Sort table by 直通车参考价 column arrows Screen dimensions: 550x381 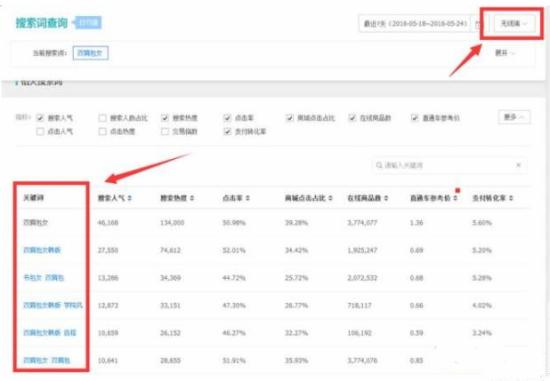(455, 198)
